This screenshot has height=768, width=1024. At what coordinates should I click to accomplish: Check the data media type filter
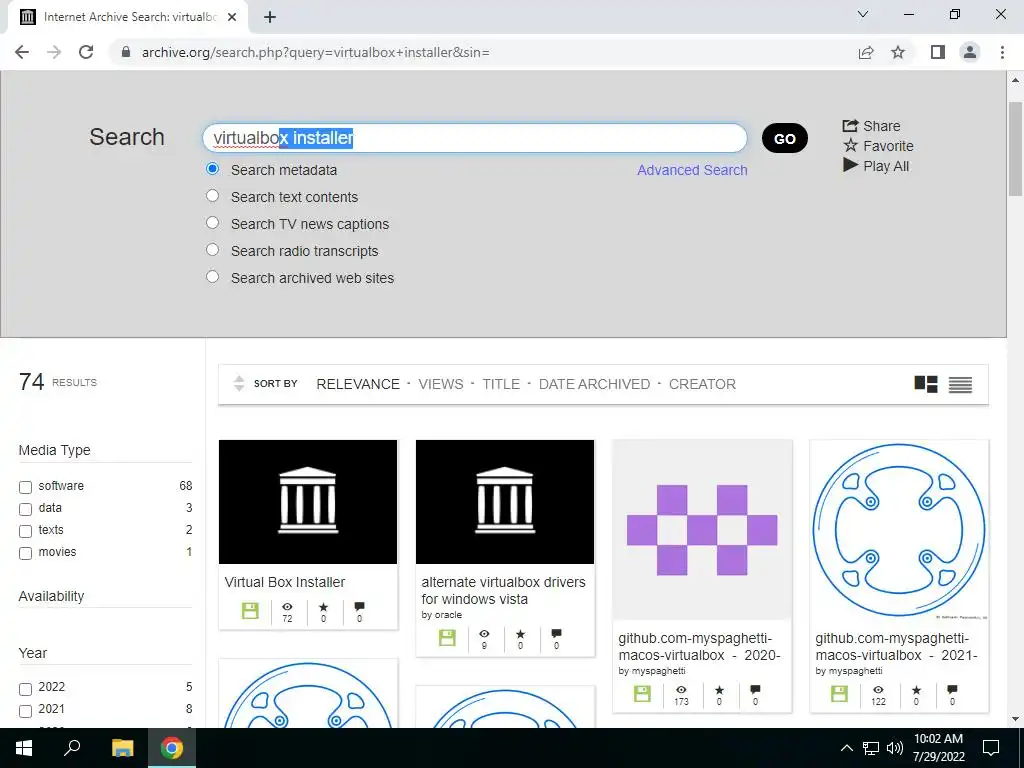pos(25,509)
